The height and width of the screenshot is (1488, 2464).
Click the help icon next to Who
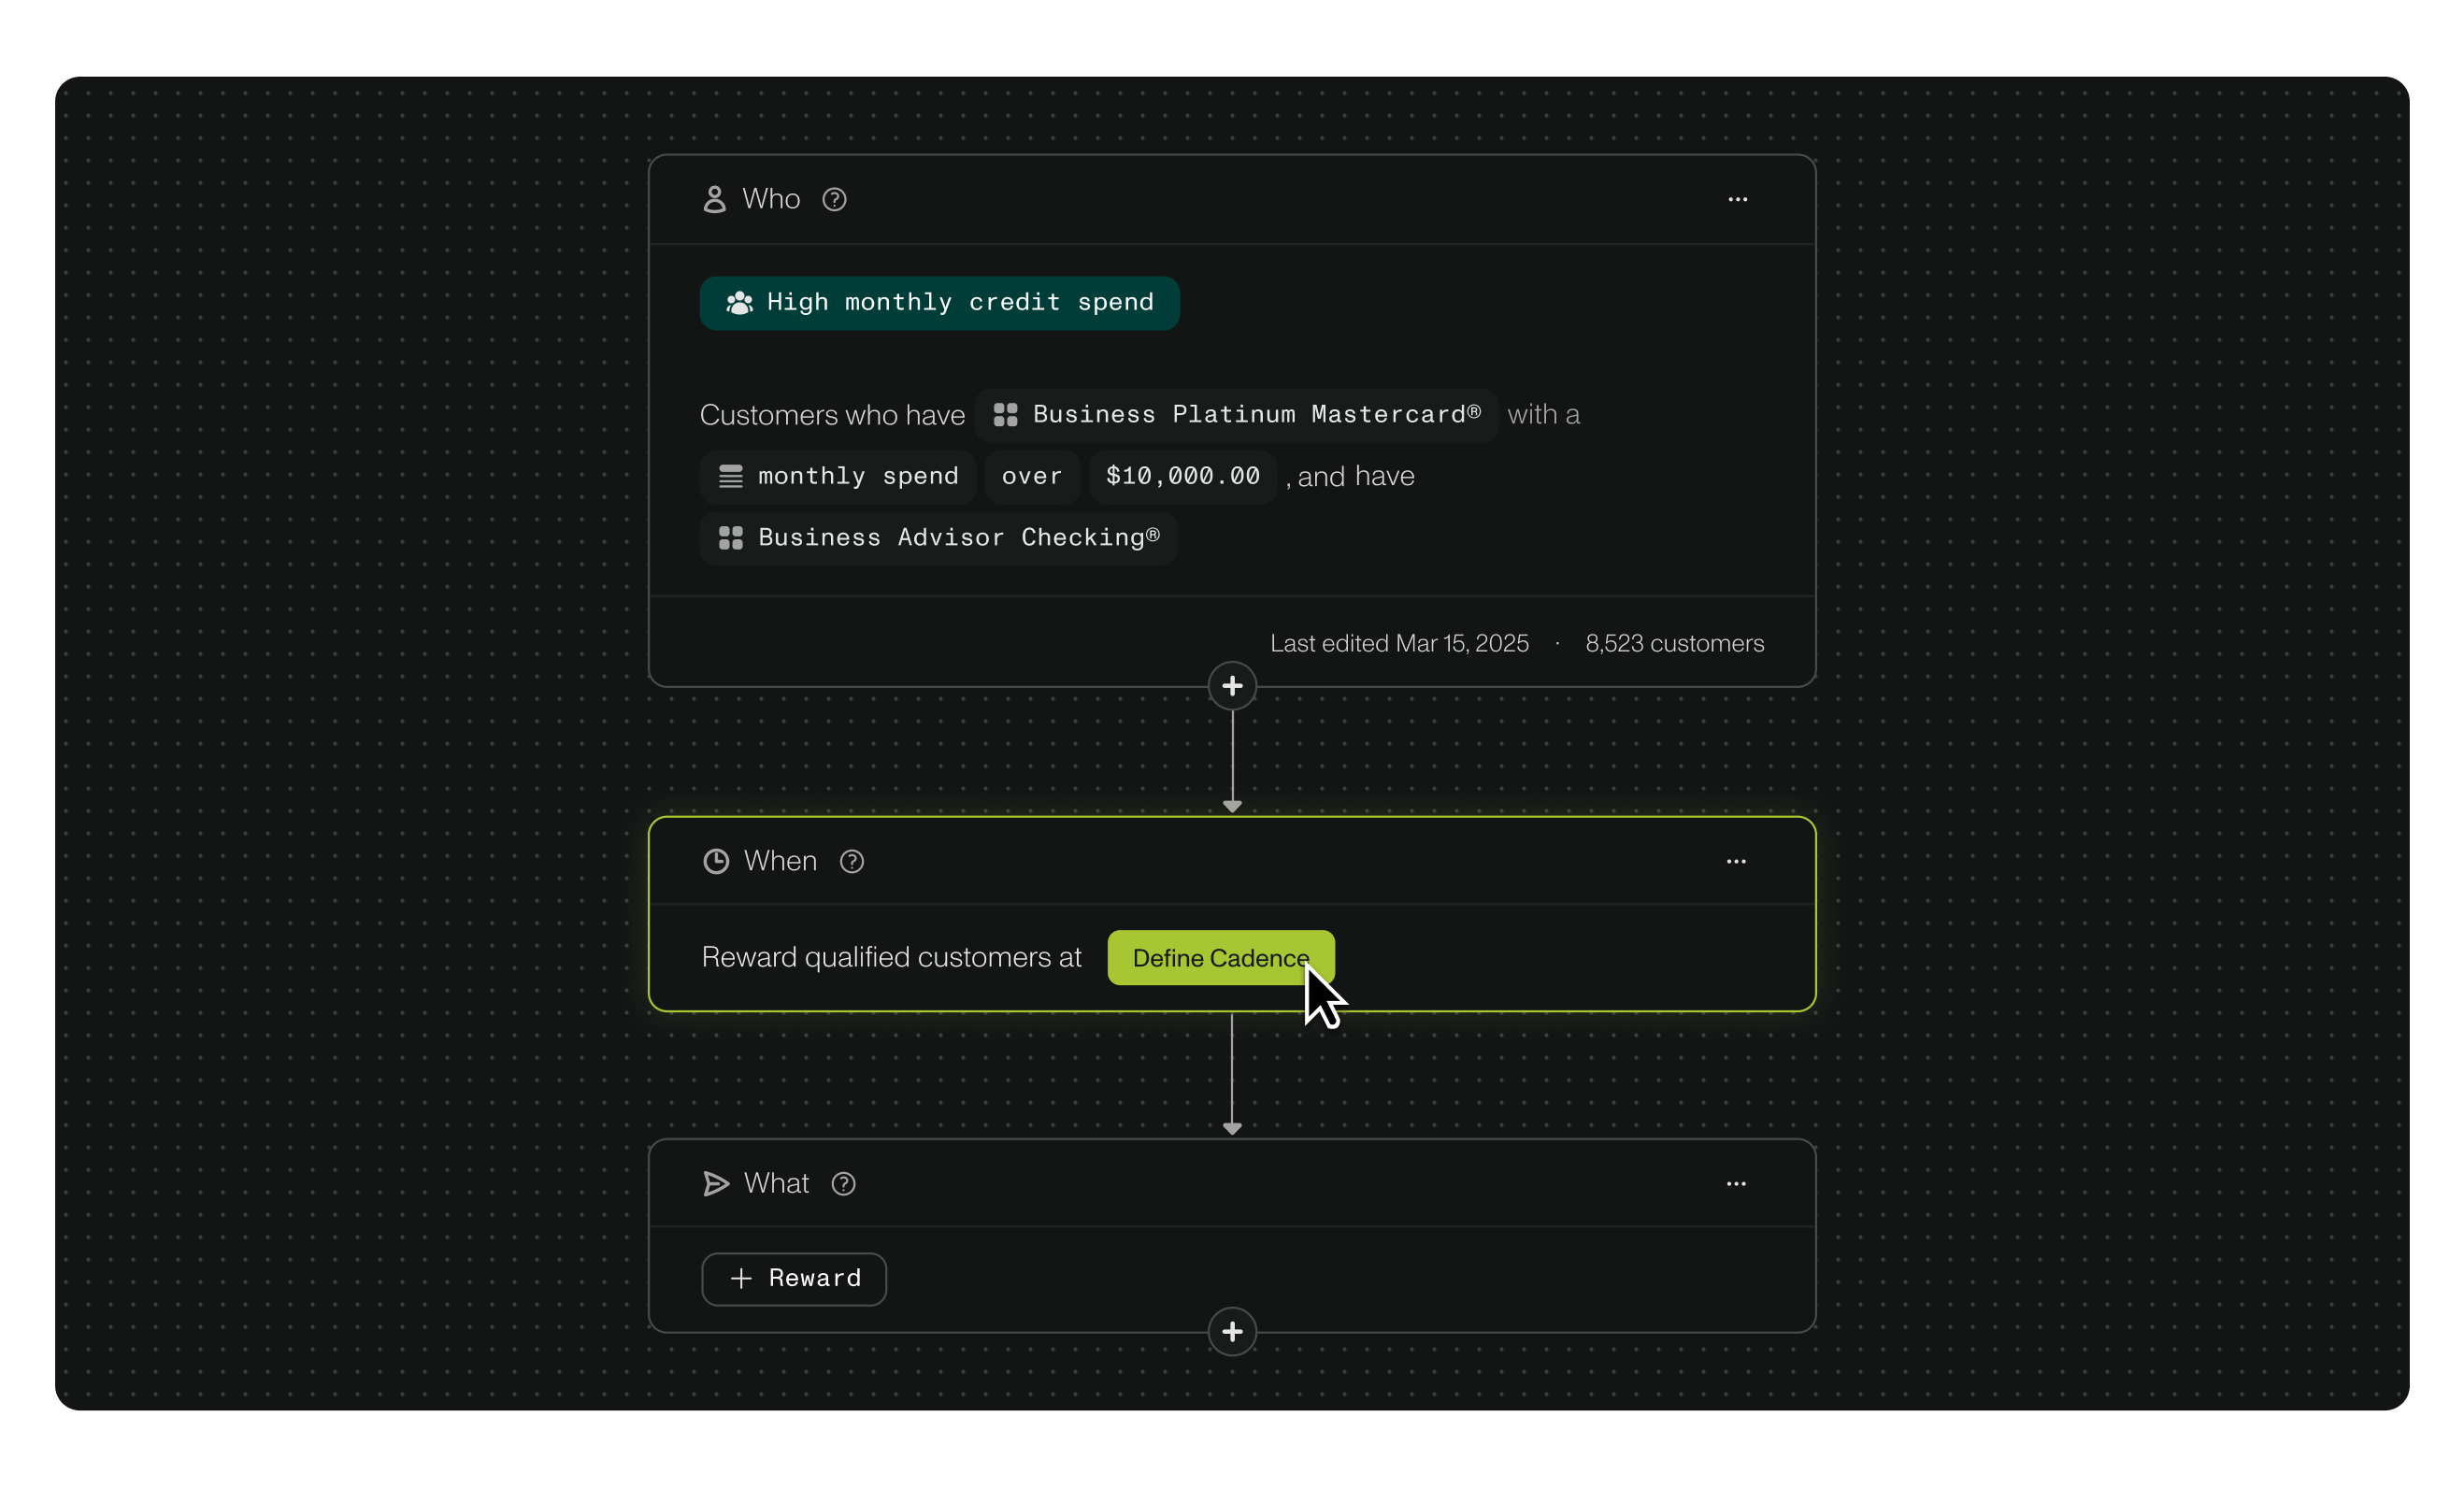pyautogui.click(x=834, y=200)
